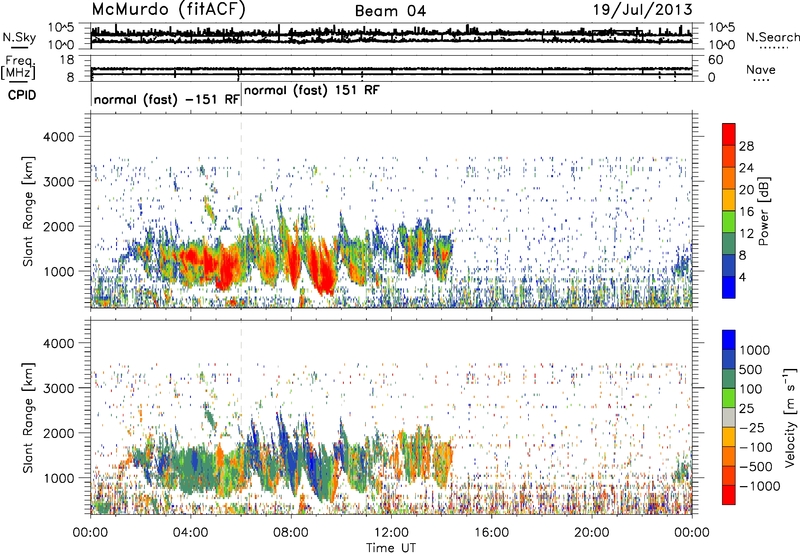Click the power colorbar value 20
Viewport: 800px width, 554px height.
point(746,190)
